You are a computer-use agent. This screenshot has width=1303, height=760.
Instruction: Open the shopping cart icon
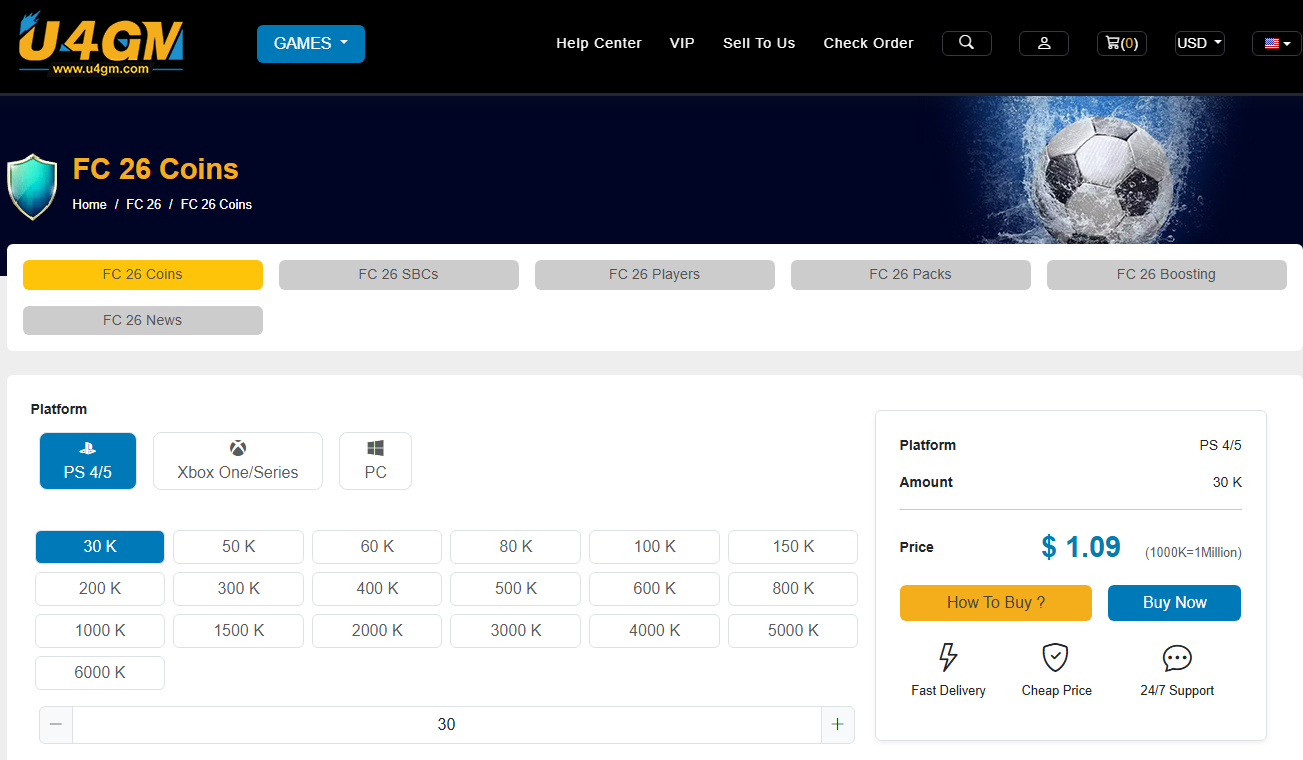click(1121, 43)
